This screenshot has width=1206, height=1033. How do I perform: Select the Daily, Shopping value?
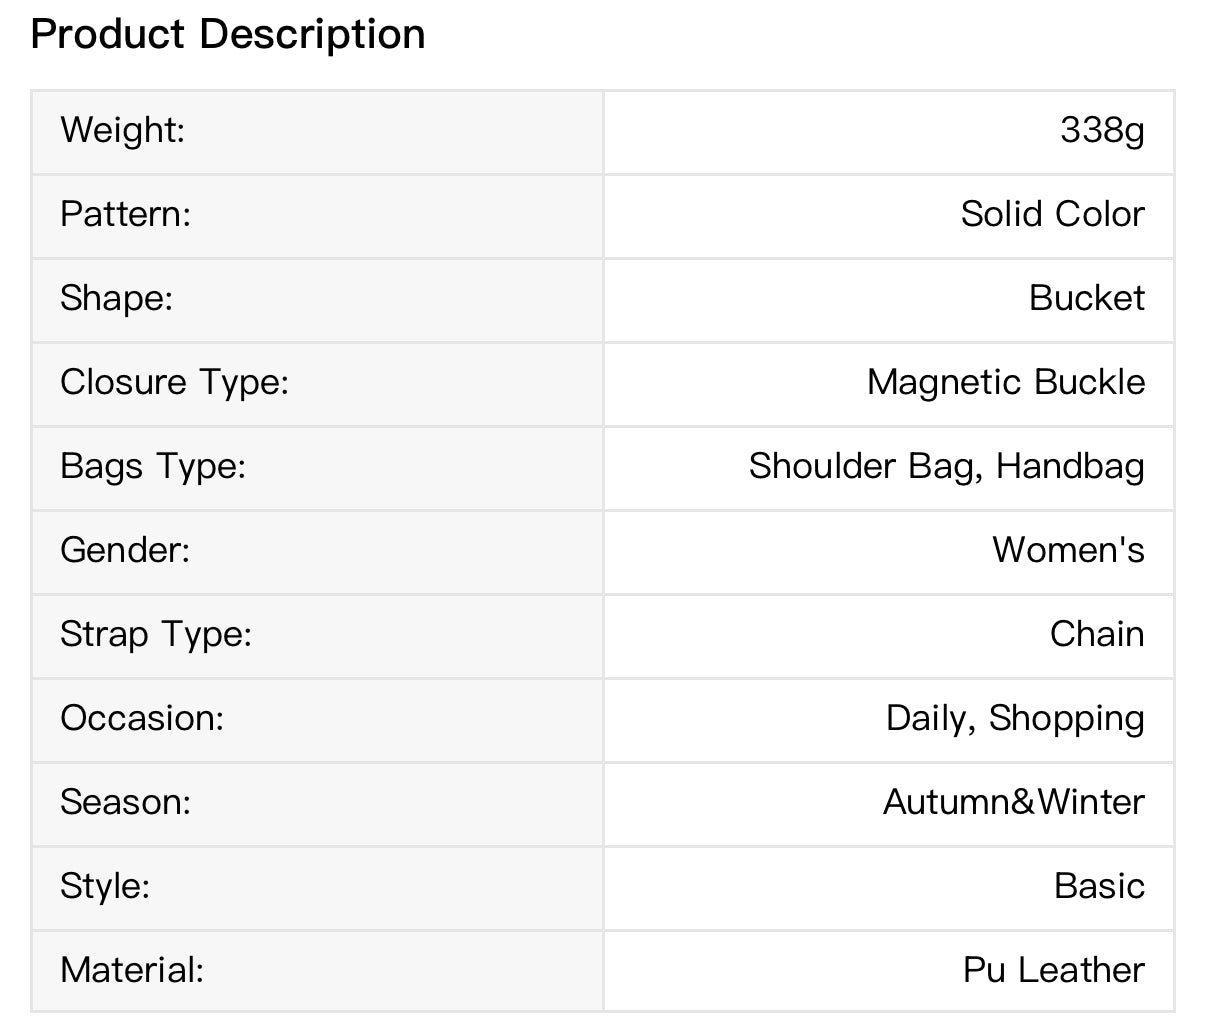(1014, 718)
